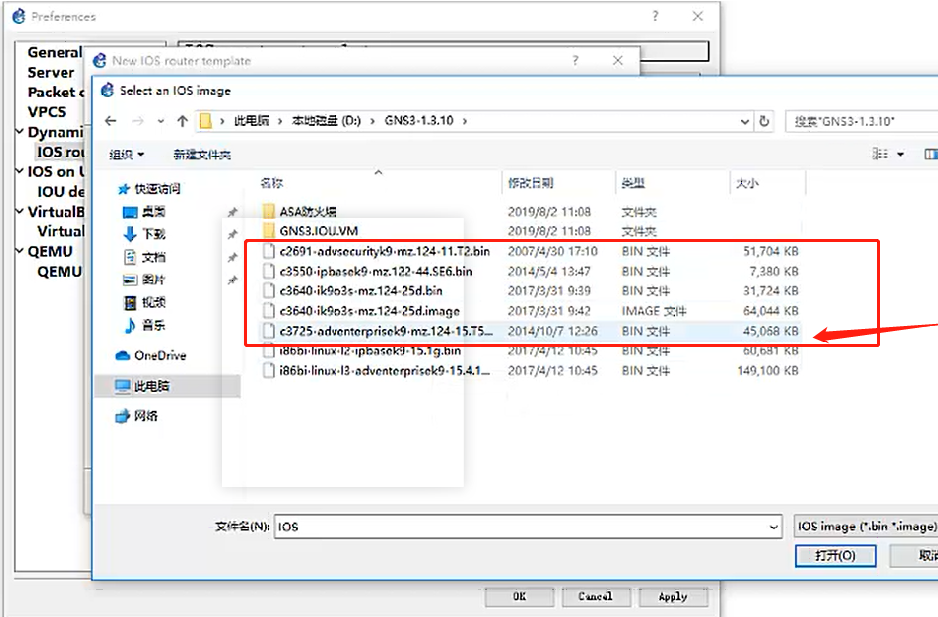The width and height of the screenshot is (938, 617).
Task: Sort by 大小 column header
Action: pos(747,183)
